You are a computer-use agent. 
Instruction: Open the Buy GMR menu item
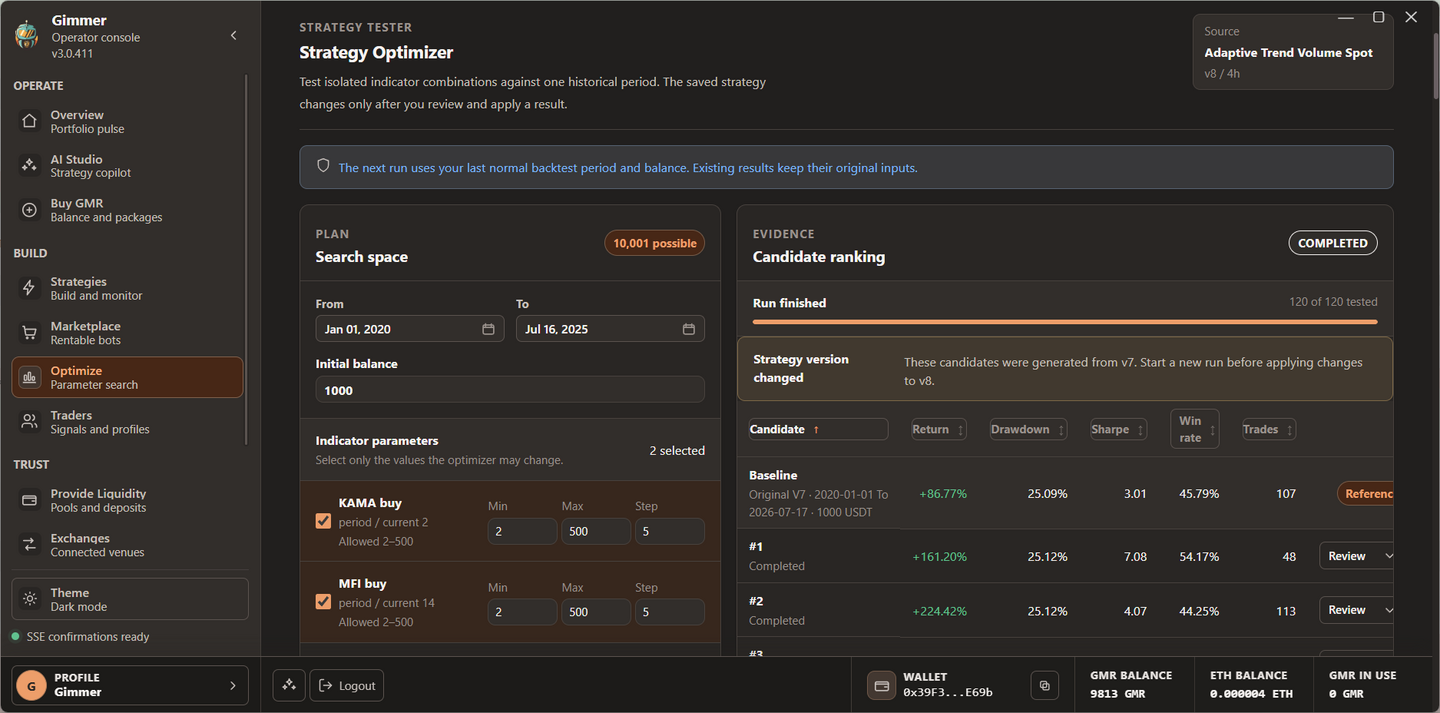[127, 210]
